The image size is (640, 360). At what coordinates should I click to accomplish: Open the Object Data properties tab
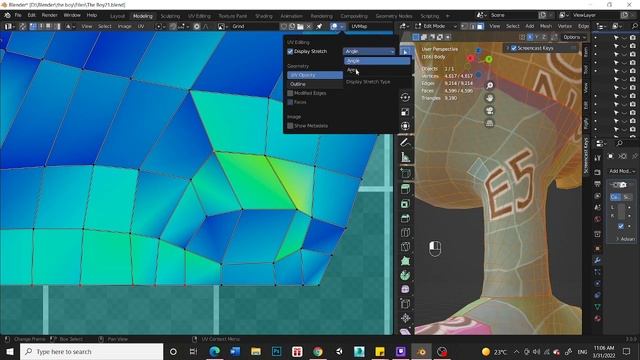click(x=597, y=307)
